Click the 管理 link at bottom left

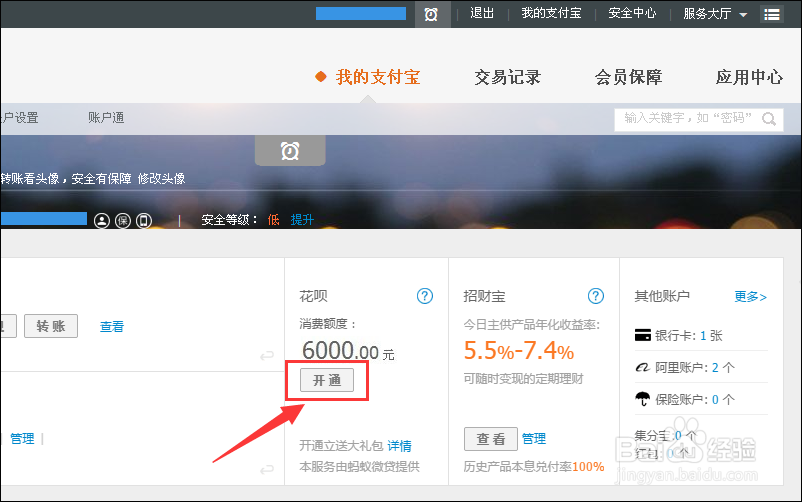click(x=22, y=439)
